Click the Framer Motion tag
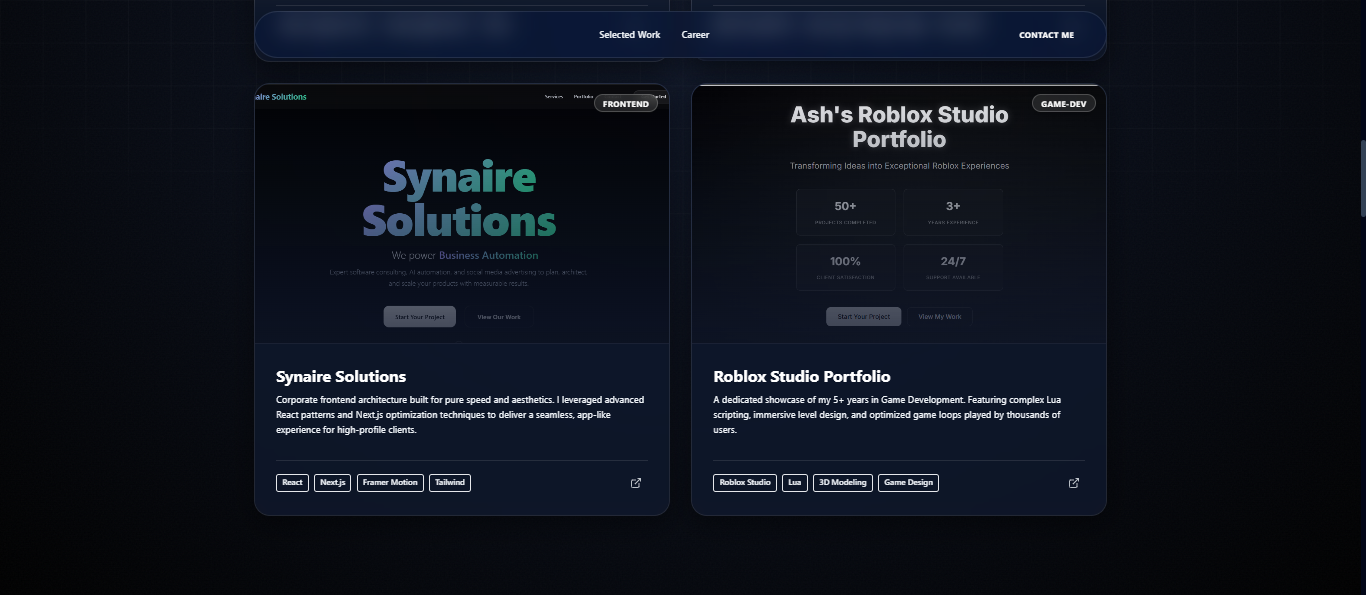This screenshot has width=1366, height=595. [x=390, y=483]
